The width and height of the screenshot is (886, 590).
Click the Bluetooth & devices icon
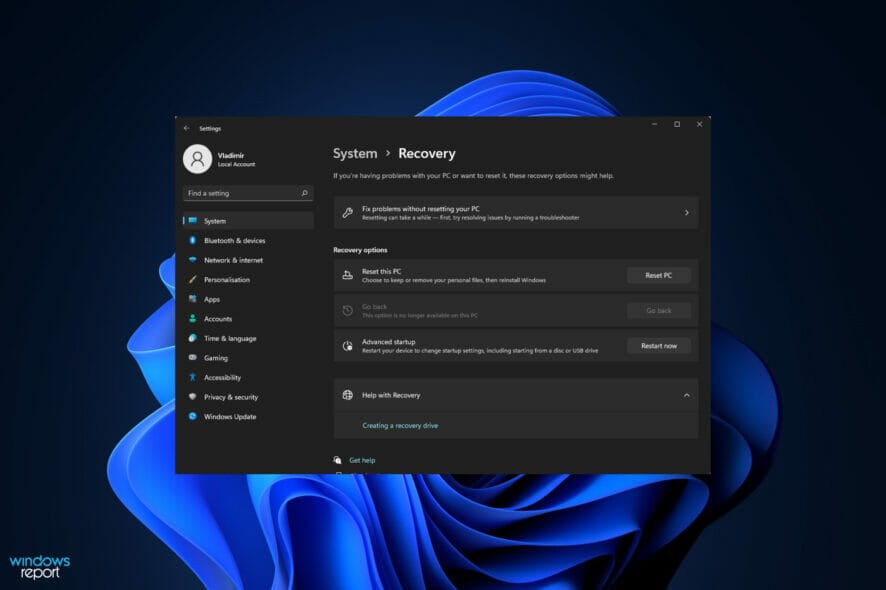(193, 240)
